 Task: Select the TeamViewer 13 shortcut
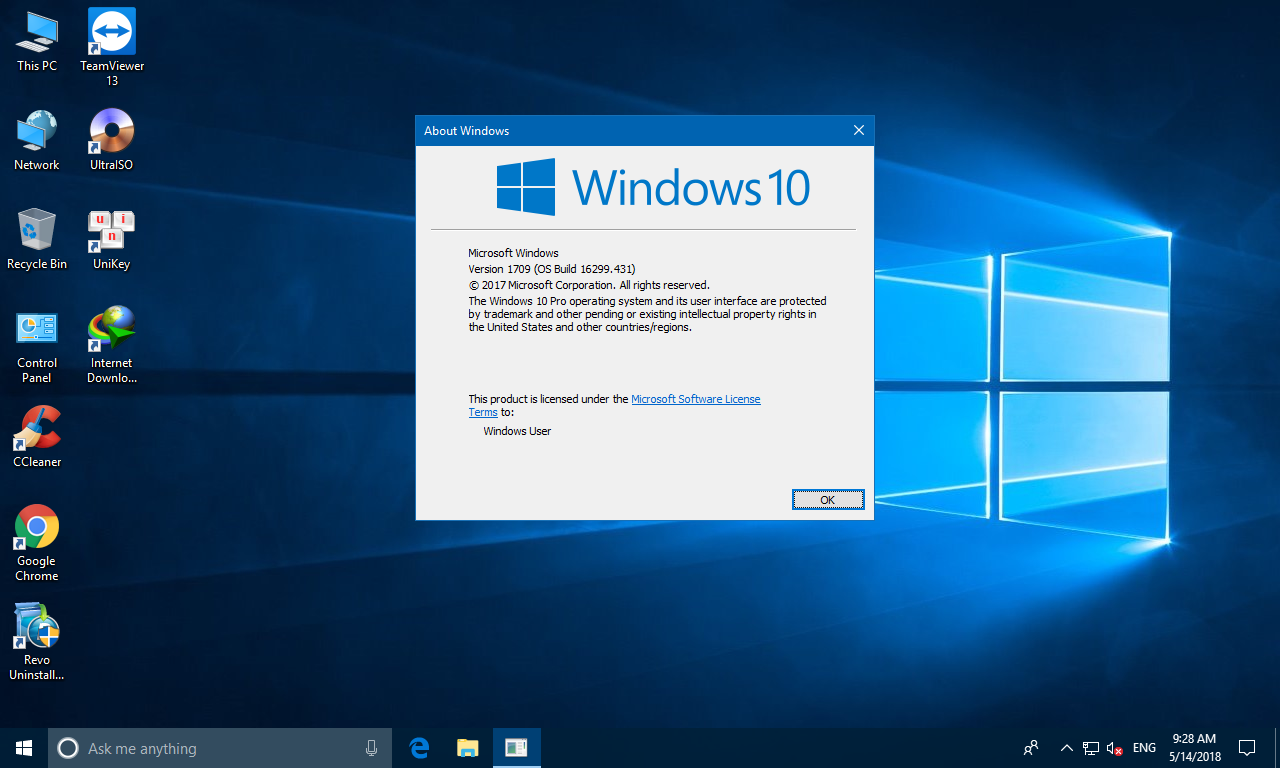112,46
